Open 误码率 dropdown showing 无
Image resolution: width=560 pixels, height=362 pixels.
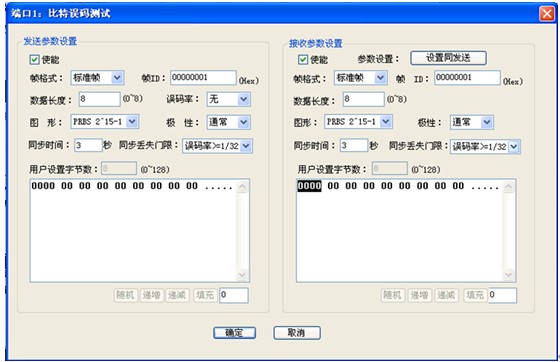click(229, 99)
